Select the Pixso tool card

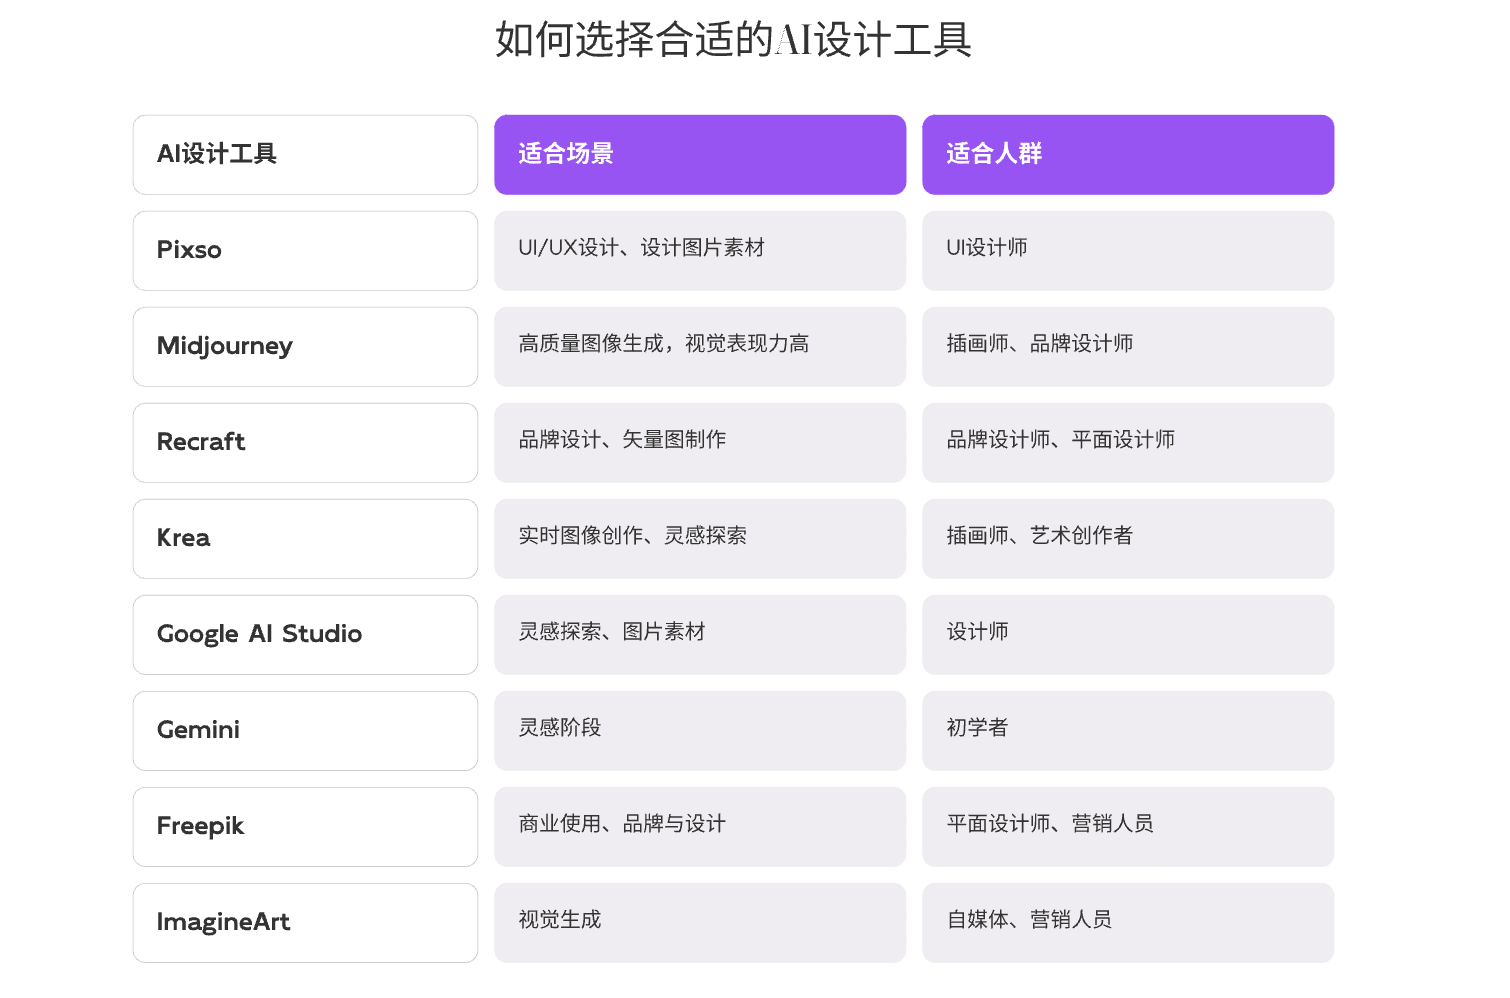pyautogui.click(x=305, y=250)
